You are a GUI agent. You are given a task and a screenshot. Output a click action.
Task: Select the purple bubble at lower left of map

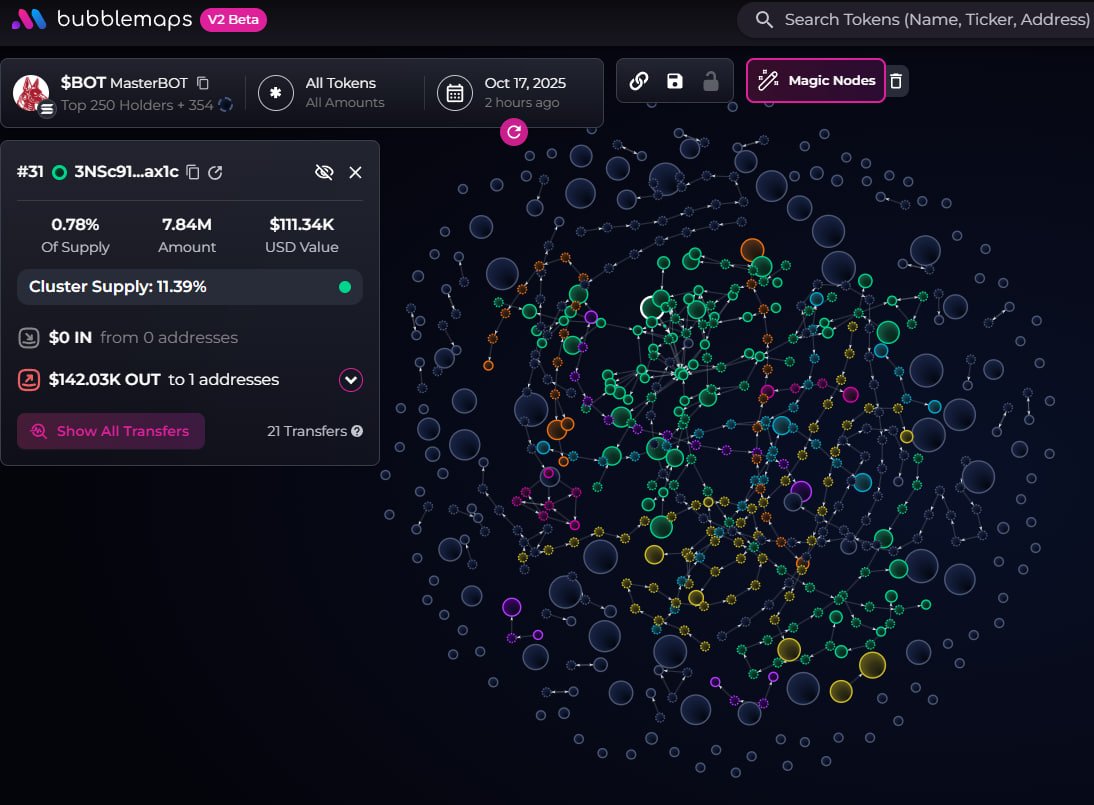click(x=511, y=607)
